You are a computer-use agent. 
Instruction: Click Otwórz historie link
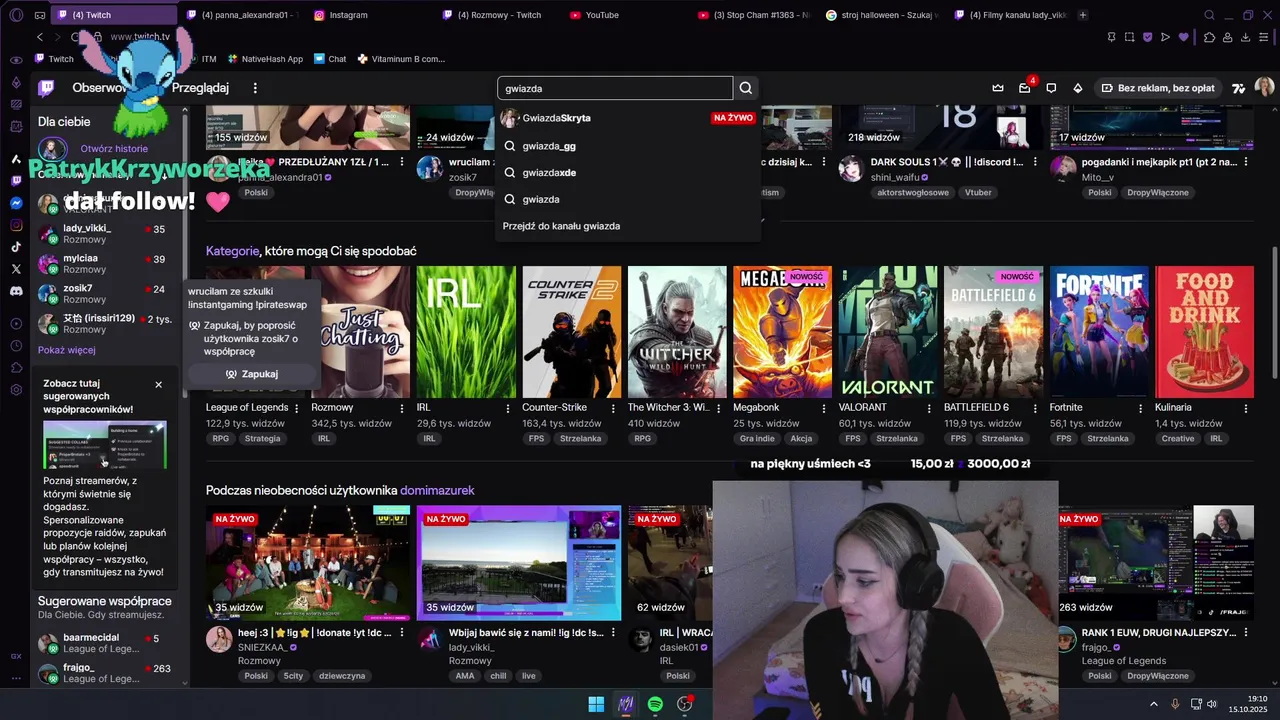click(x=114, y=149)
